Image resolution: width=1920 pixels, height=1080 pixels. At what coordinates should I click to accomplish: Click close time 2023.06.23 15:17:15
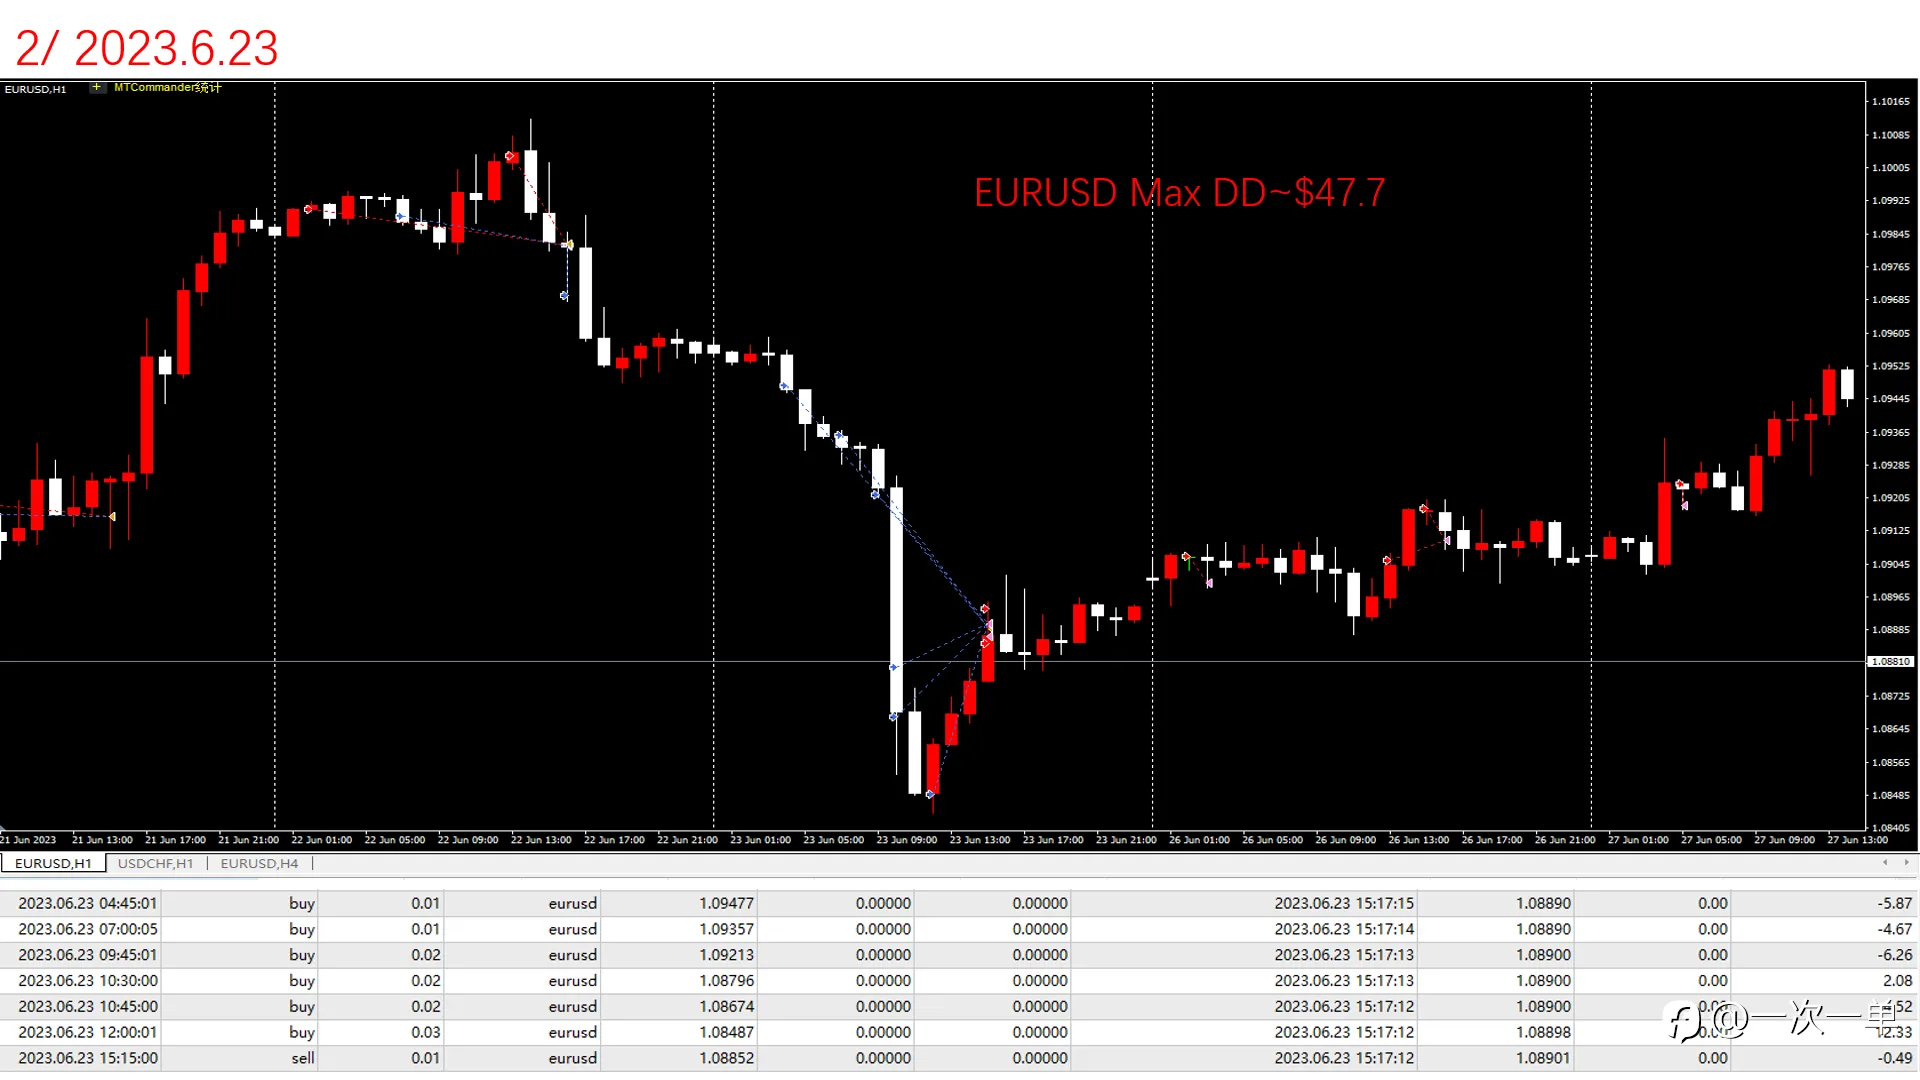tap(1344, 903)
